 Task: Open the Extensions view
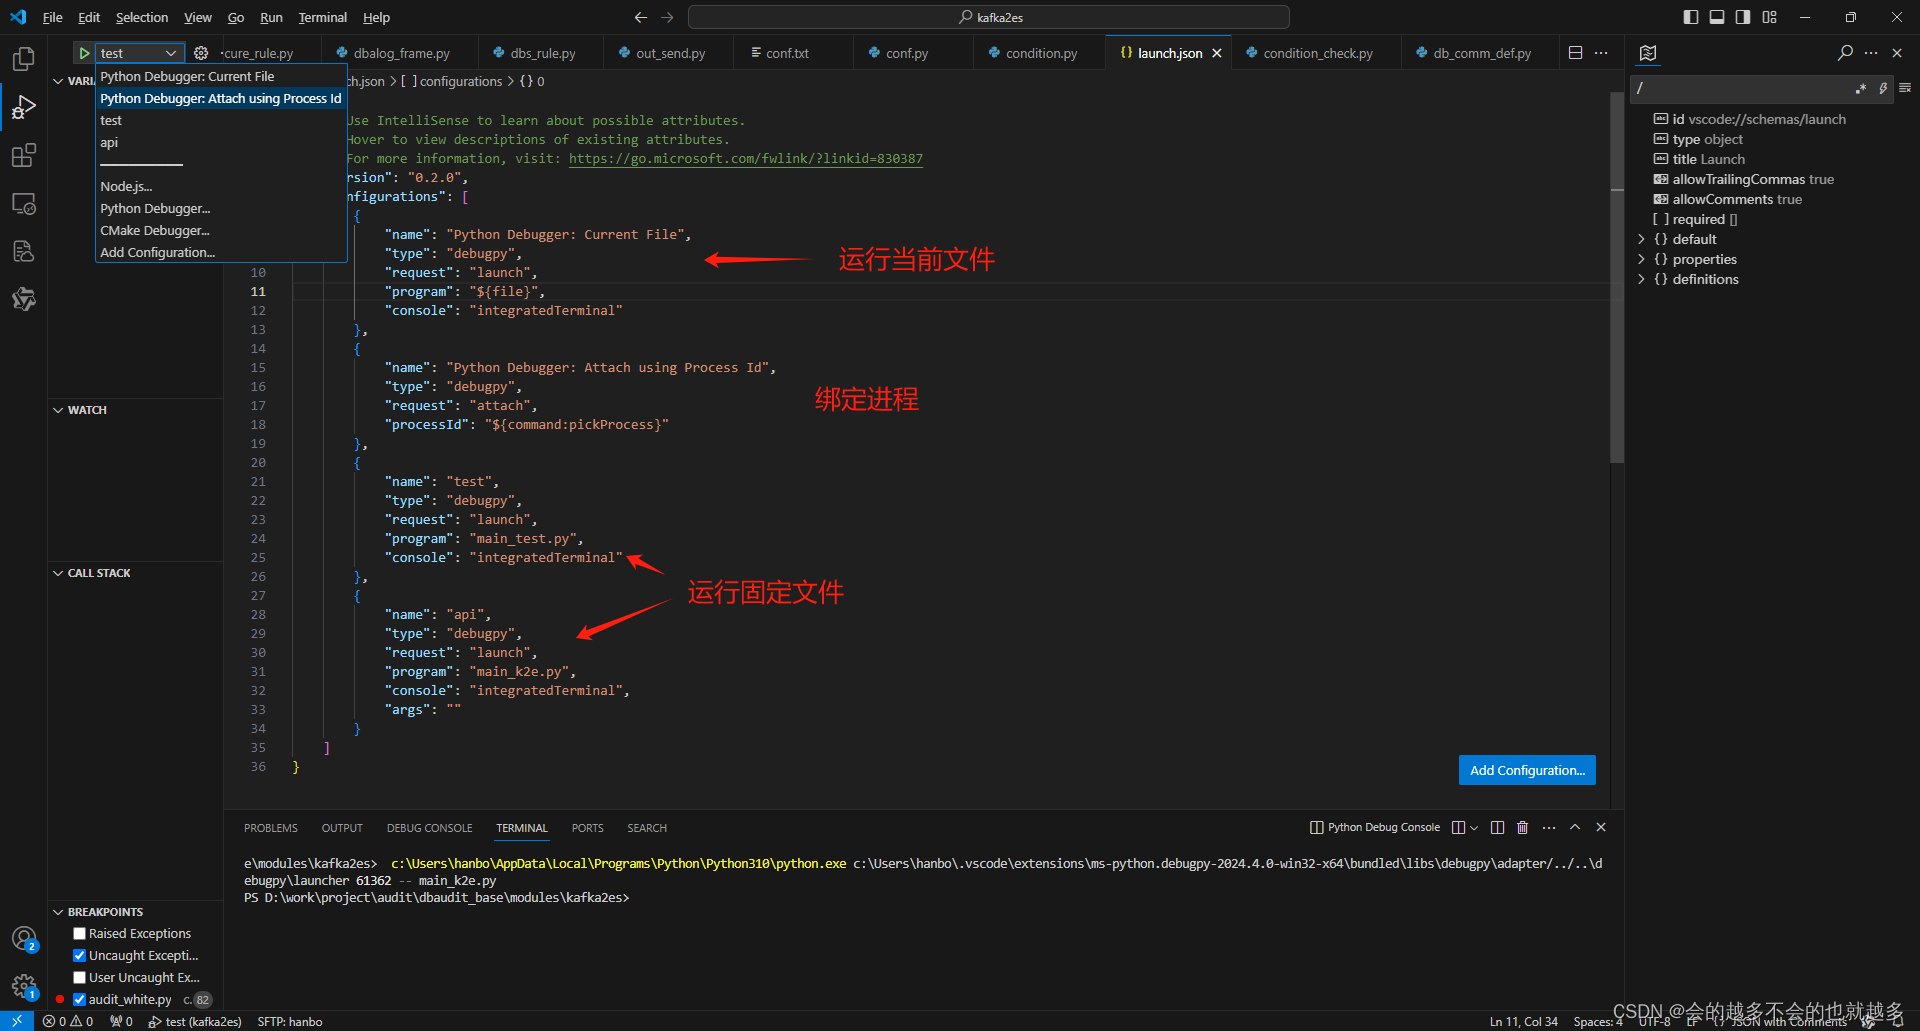click(23, 155)
